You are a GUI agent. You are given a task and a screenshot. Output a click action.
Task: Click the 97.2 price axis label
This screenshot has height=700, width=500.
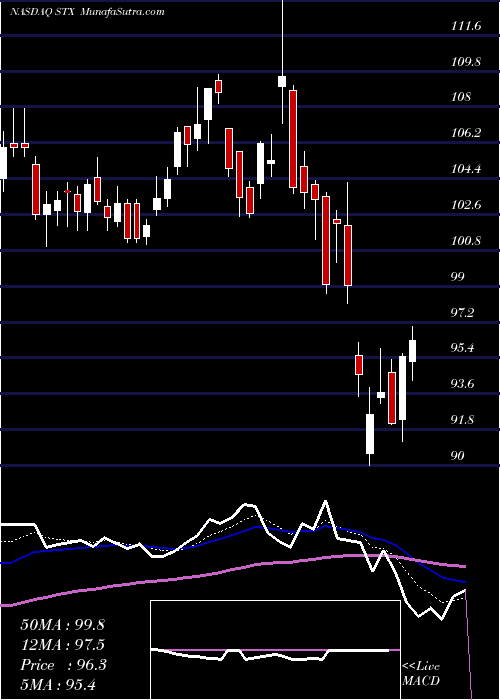tap(463, 312)
